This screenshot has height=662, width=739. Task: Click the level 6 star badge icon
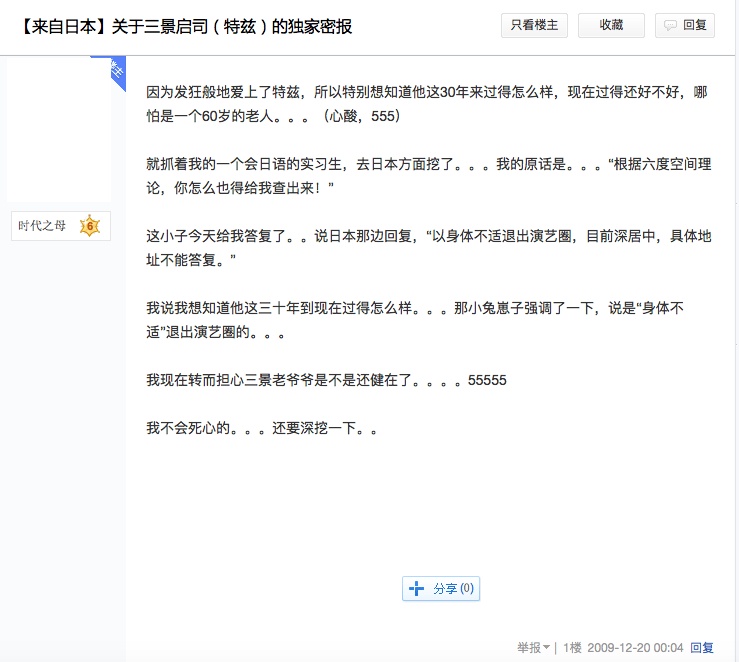click(x=90, y=226)
